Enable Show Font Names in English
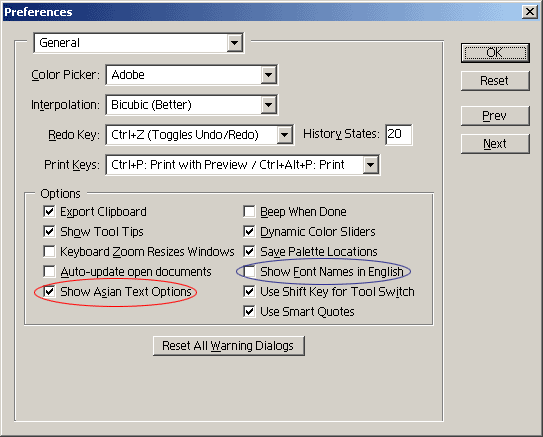Image resolution: width=543 pixels, height=437 pixels. [x=249, y=271]
